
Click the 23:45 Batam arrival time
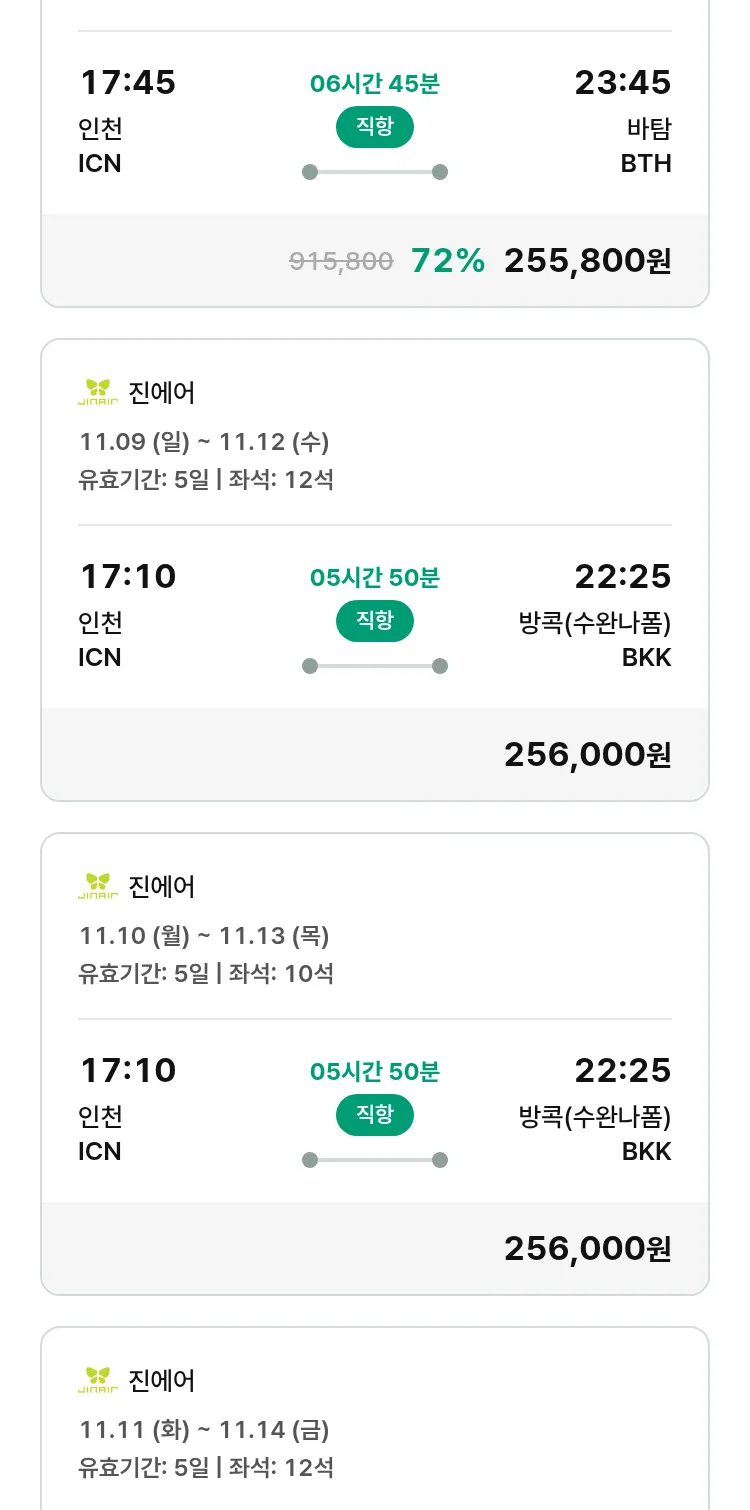[x=622, y=83]
